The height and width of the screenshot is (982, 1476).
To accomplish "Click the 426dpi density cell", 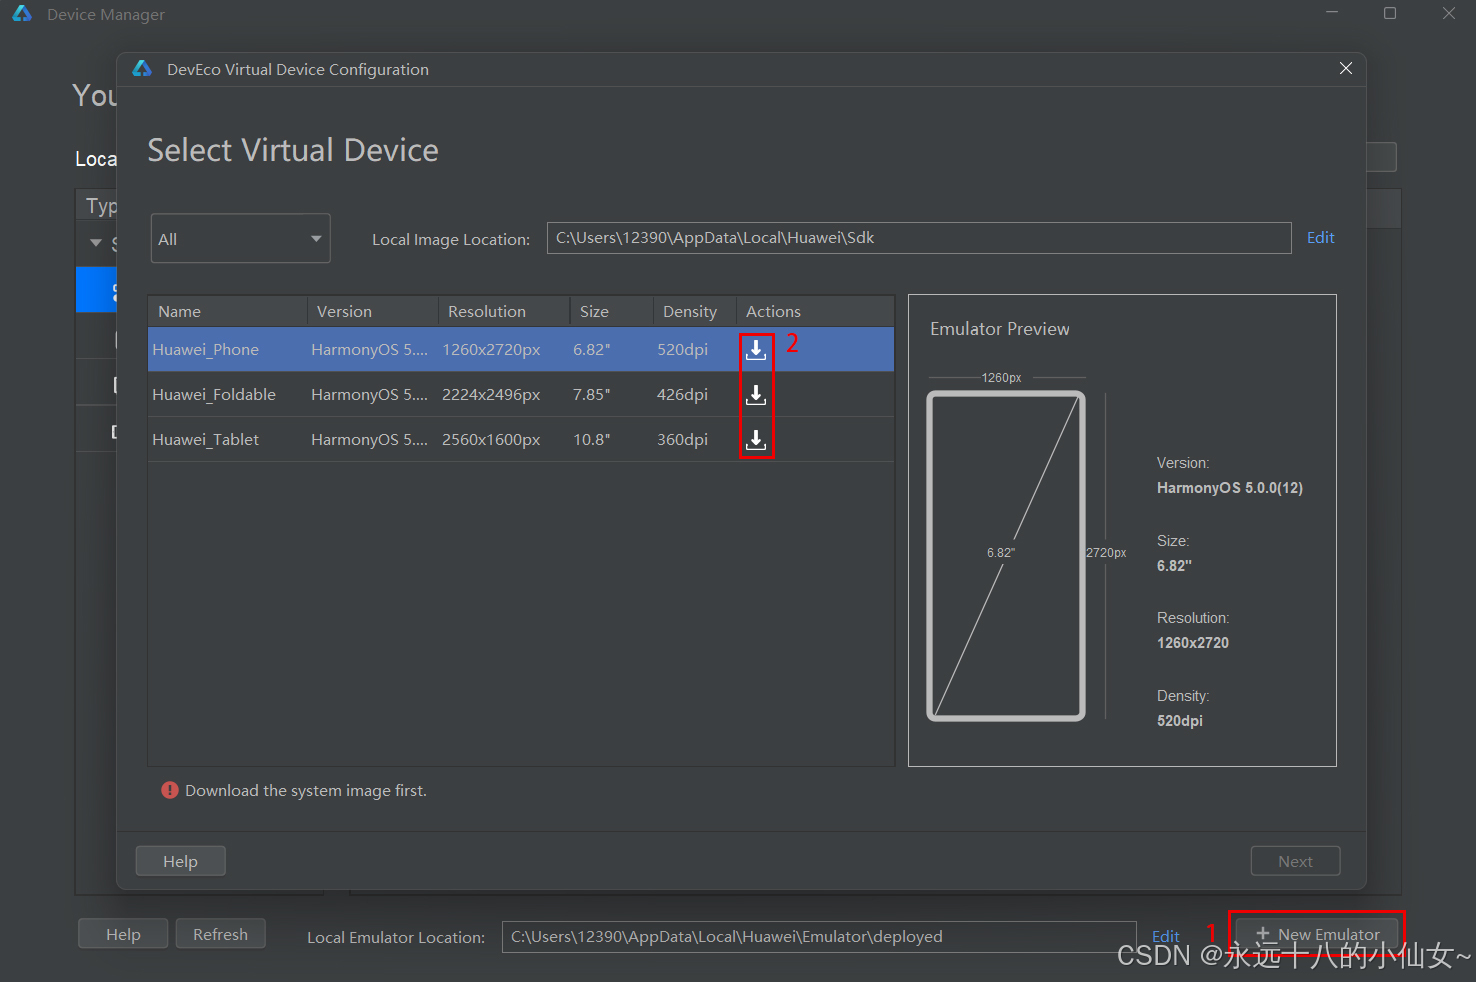I will click(x=682, y=395).
